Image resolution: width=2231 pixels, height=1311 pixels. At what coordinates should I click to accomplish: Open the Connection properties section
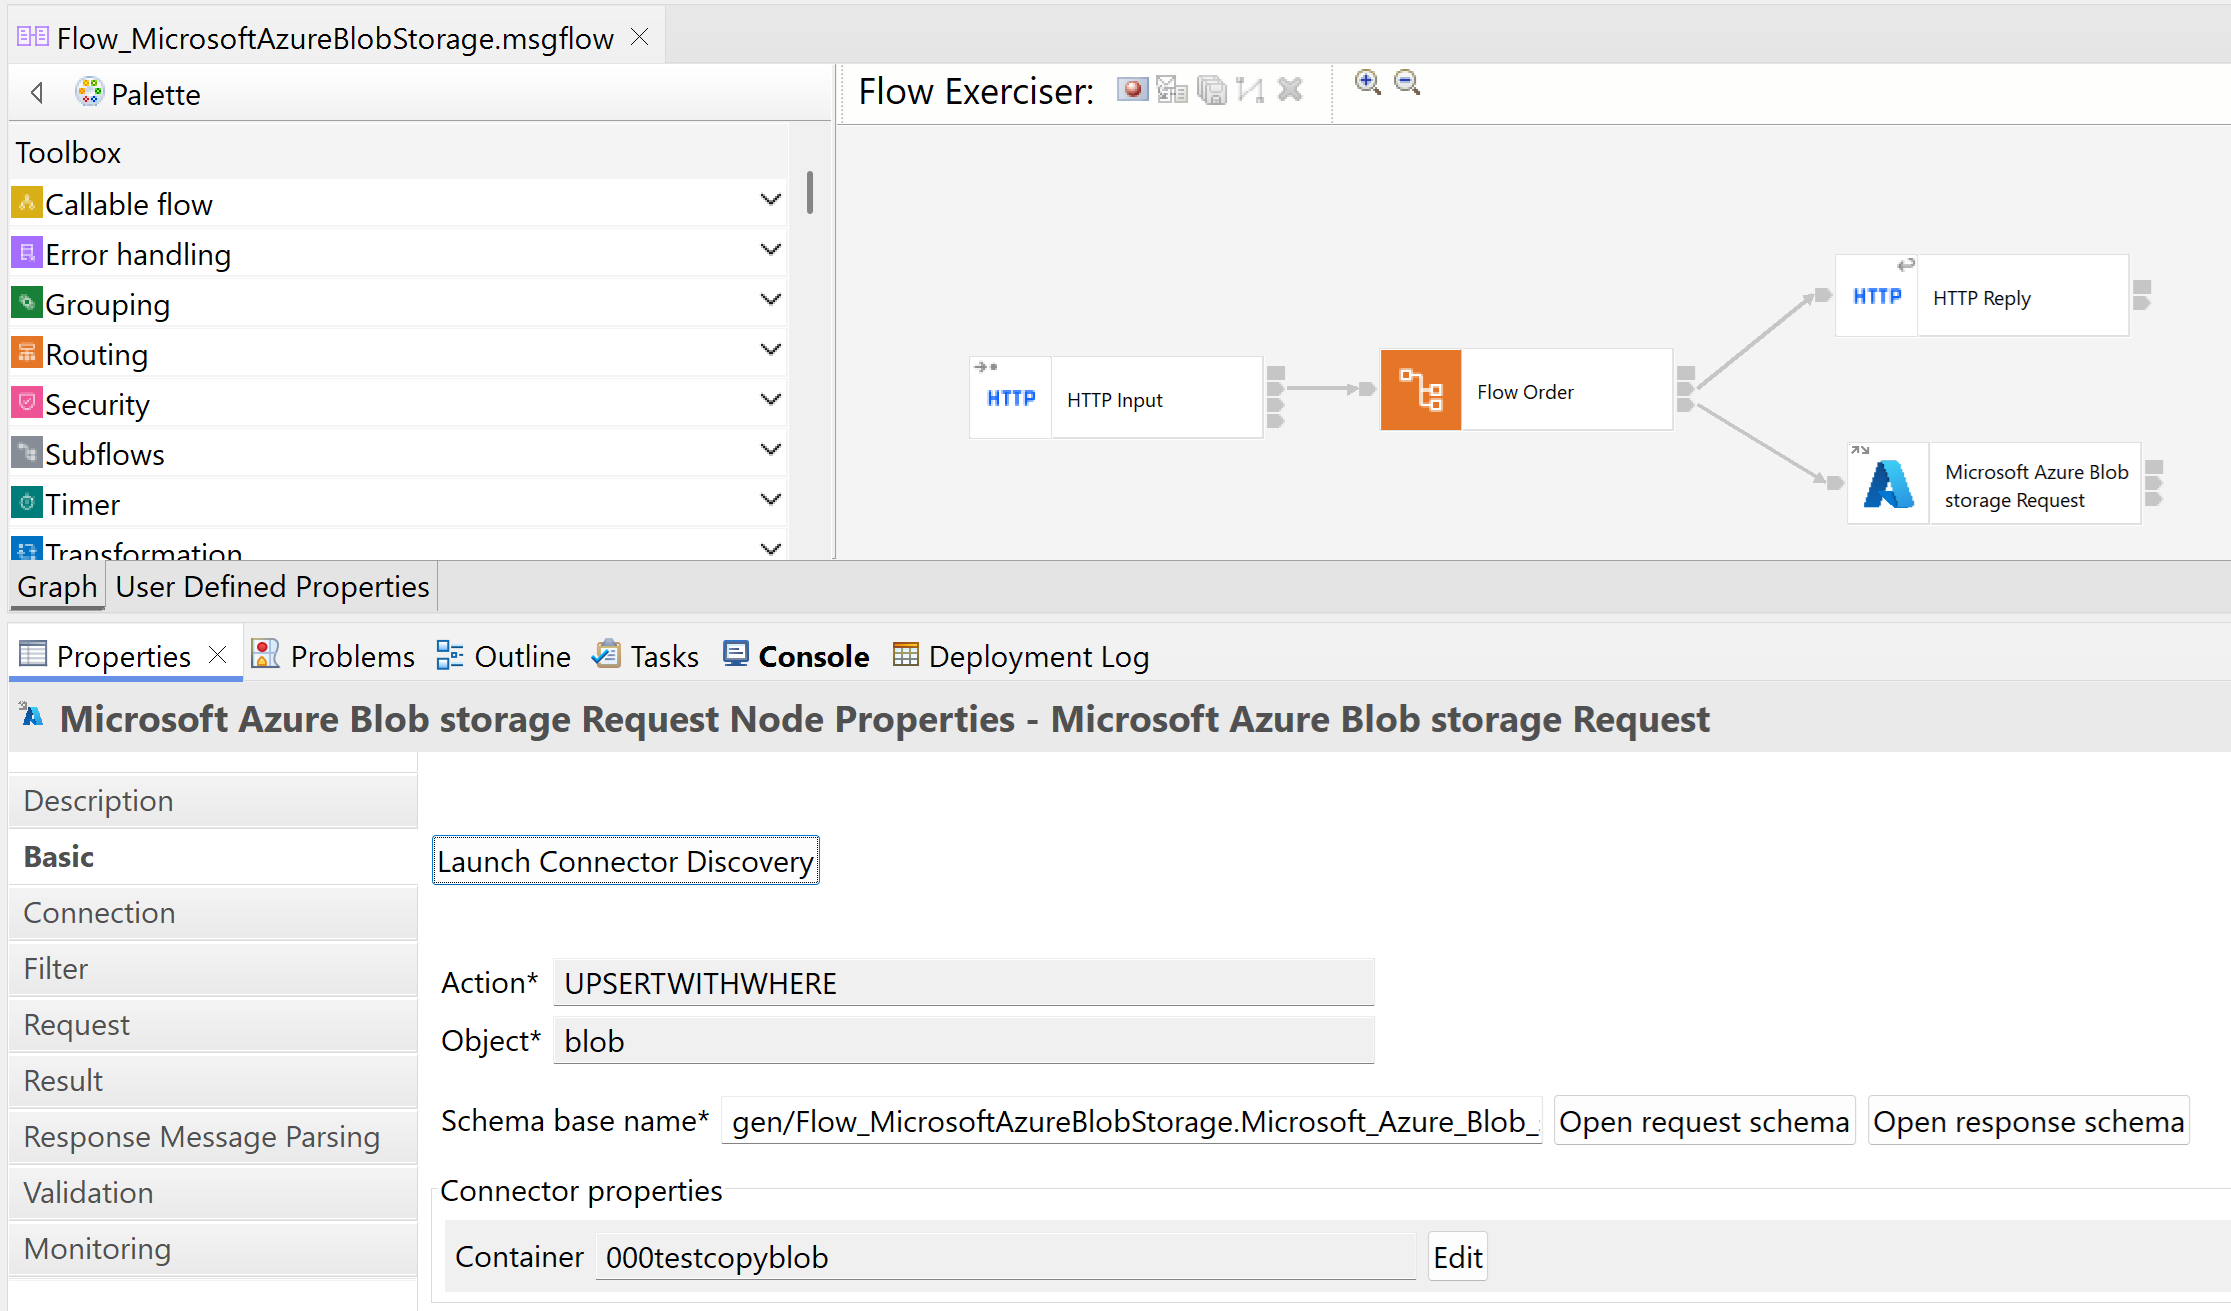(x=100, y=913)
